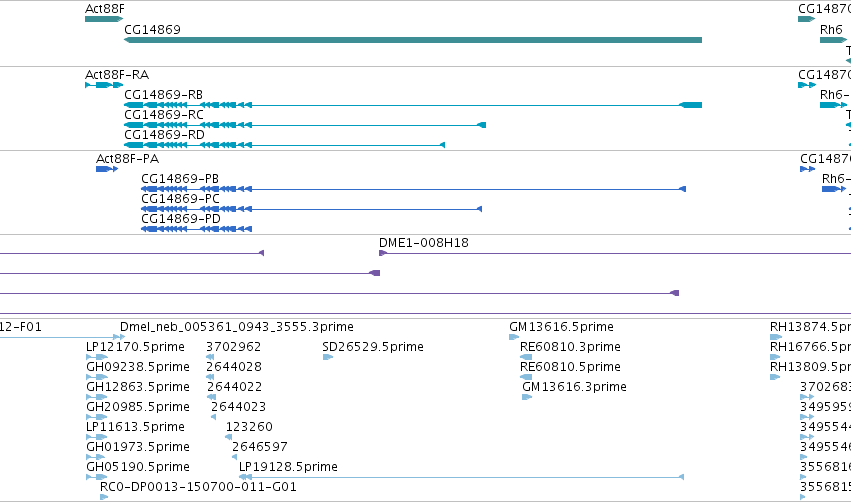Select the CG14869-PB protein label
This screenshot has width=851, height=502.
tap(180, 179)
